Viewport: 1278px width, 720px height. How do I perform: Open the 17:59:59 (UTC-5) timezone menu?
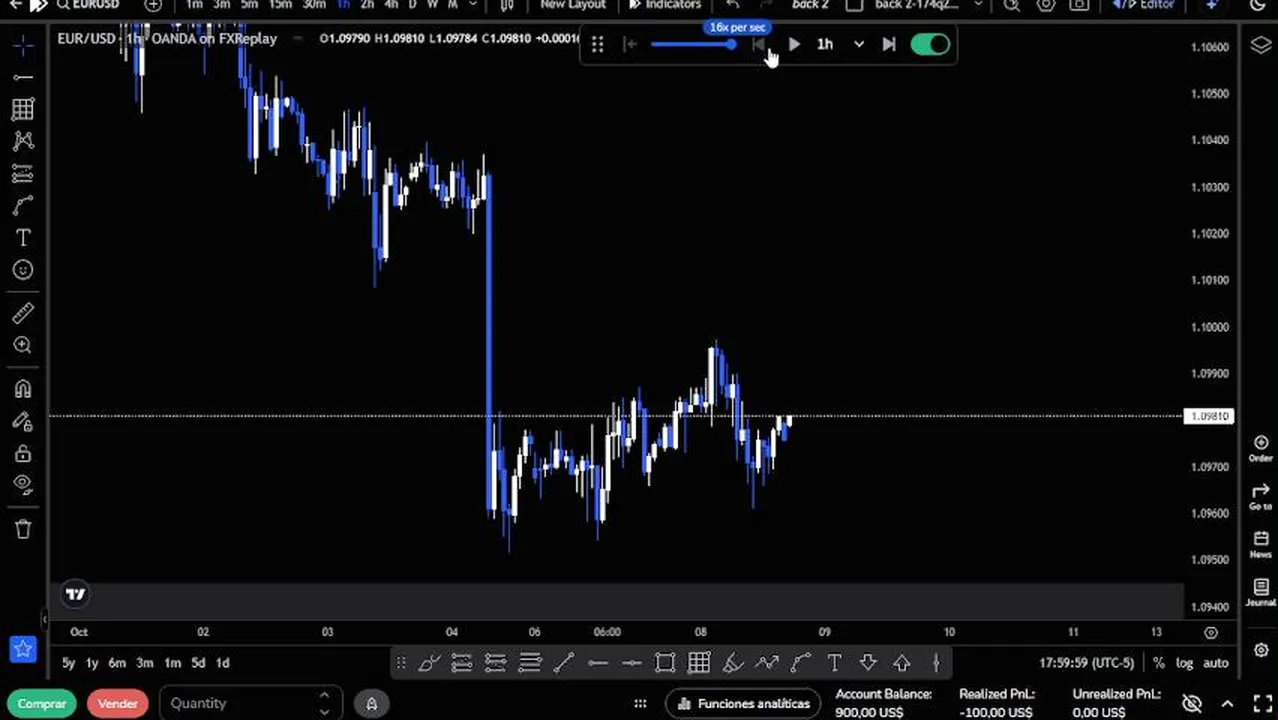pos(1086,663)
